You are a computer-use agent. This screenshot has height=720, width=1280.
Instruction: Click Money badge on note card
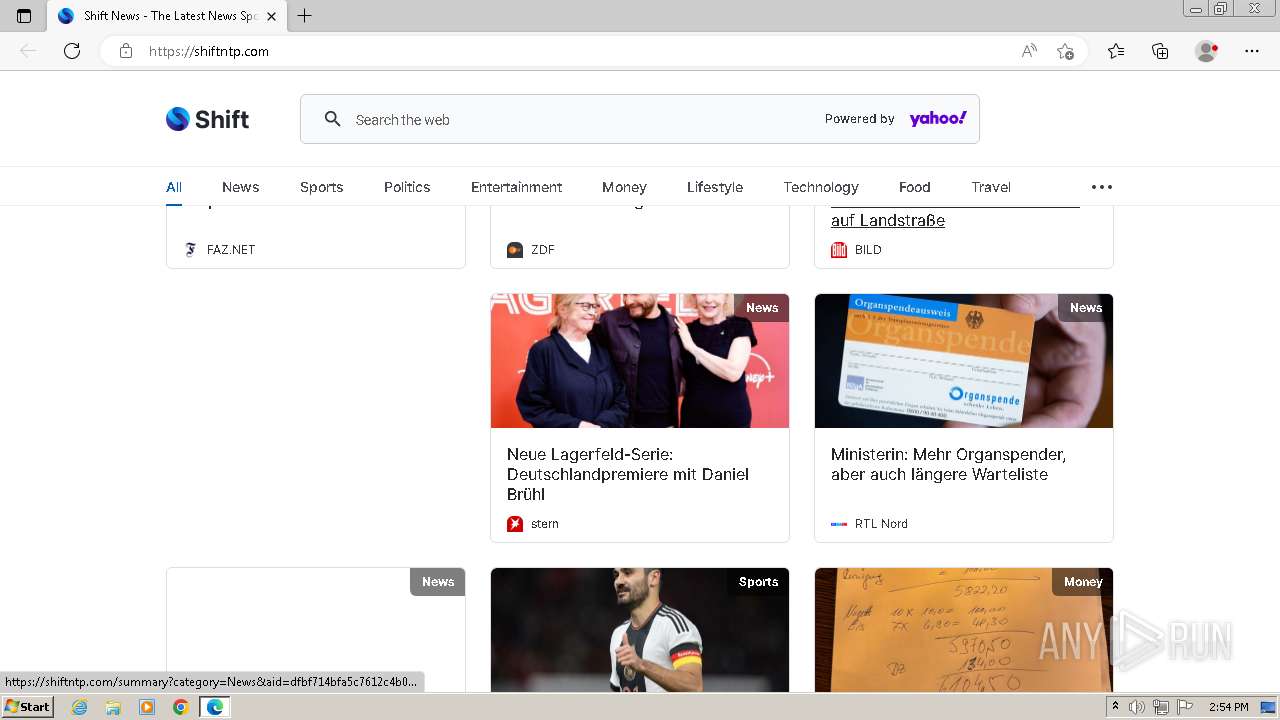[x=1083, y=582]
